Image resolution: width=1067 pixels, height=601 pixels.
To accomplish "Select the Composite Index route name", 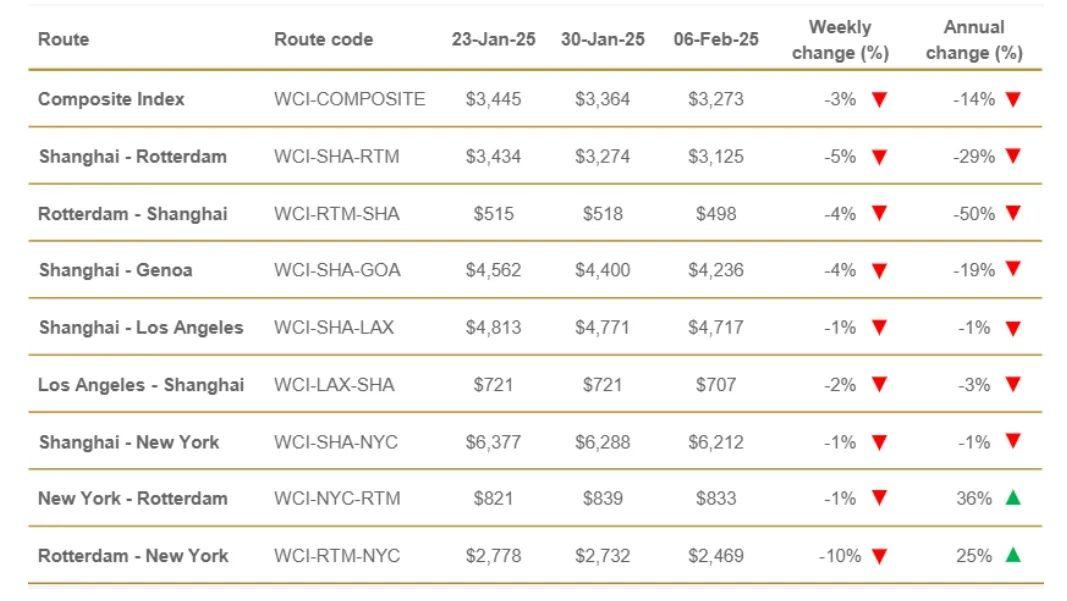I will click(x=111, y=99).
